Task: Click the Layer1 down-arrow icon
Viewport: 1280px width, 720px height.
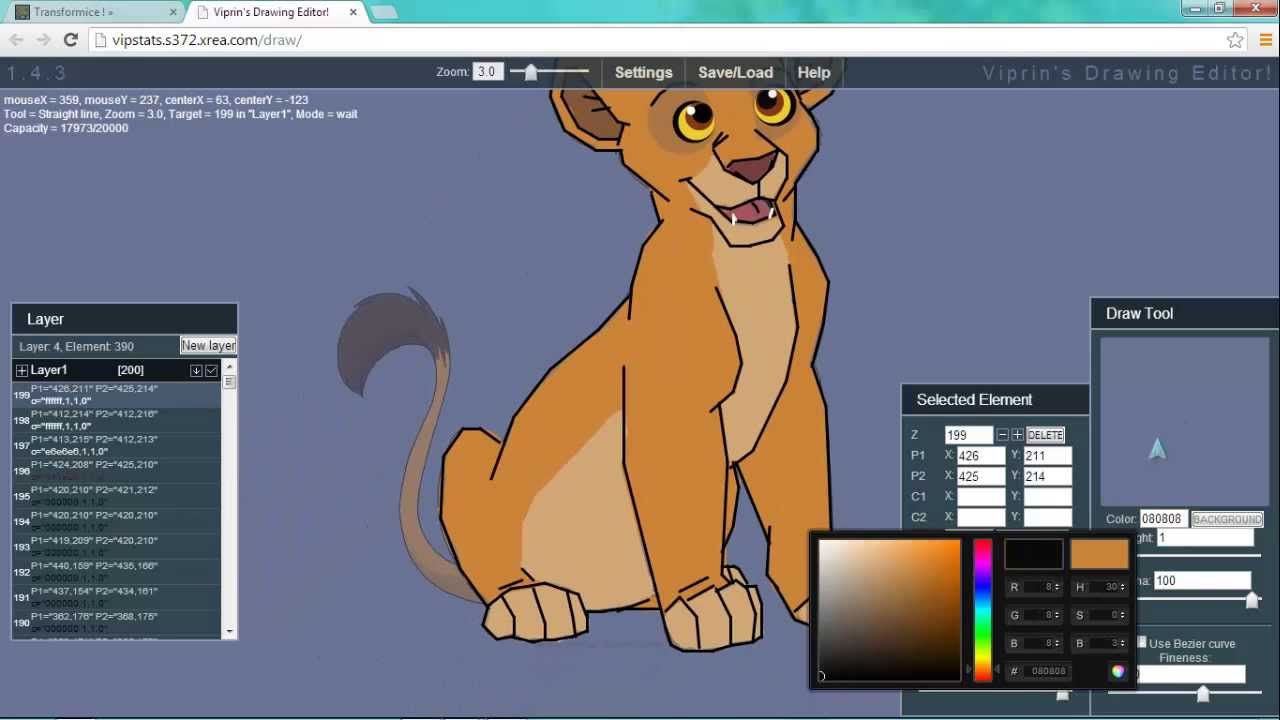Action: 196,370
